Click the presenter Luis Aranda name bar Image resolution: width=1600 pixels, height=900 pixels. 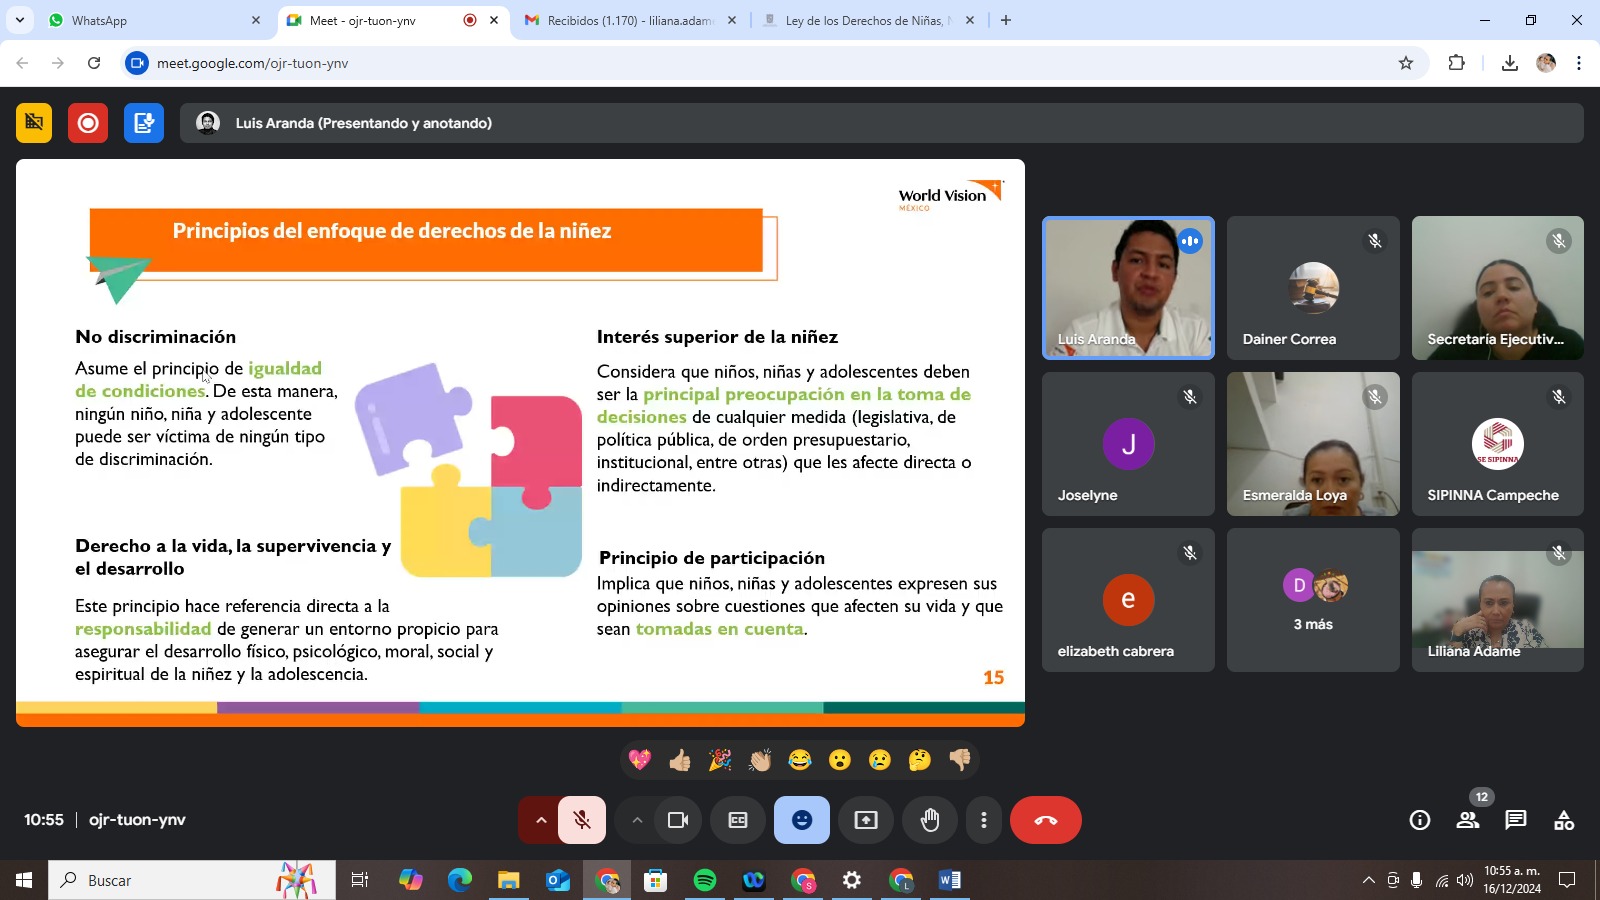(x=882, y=123)
